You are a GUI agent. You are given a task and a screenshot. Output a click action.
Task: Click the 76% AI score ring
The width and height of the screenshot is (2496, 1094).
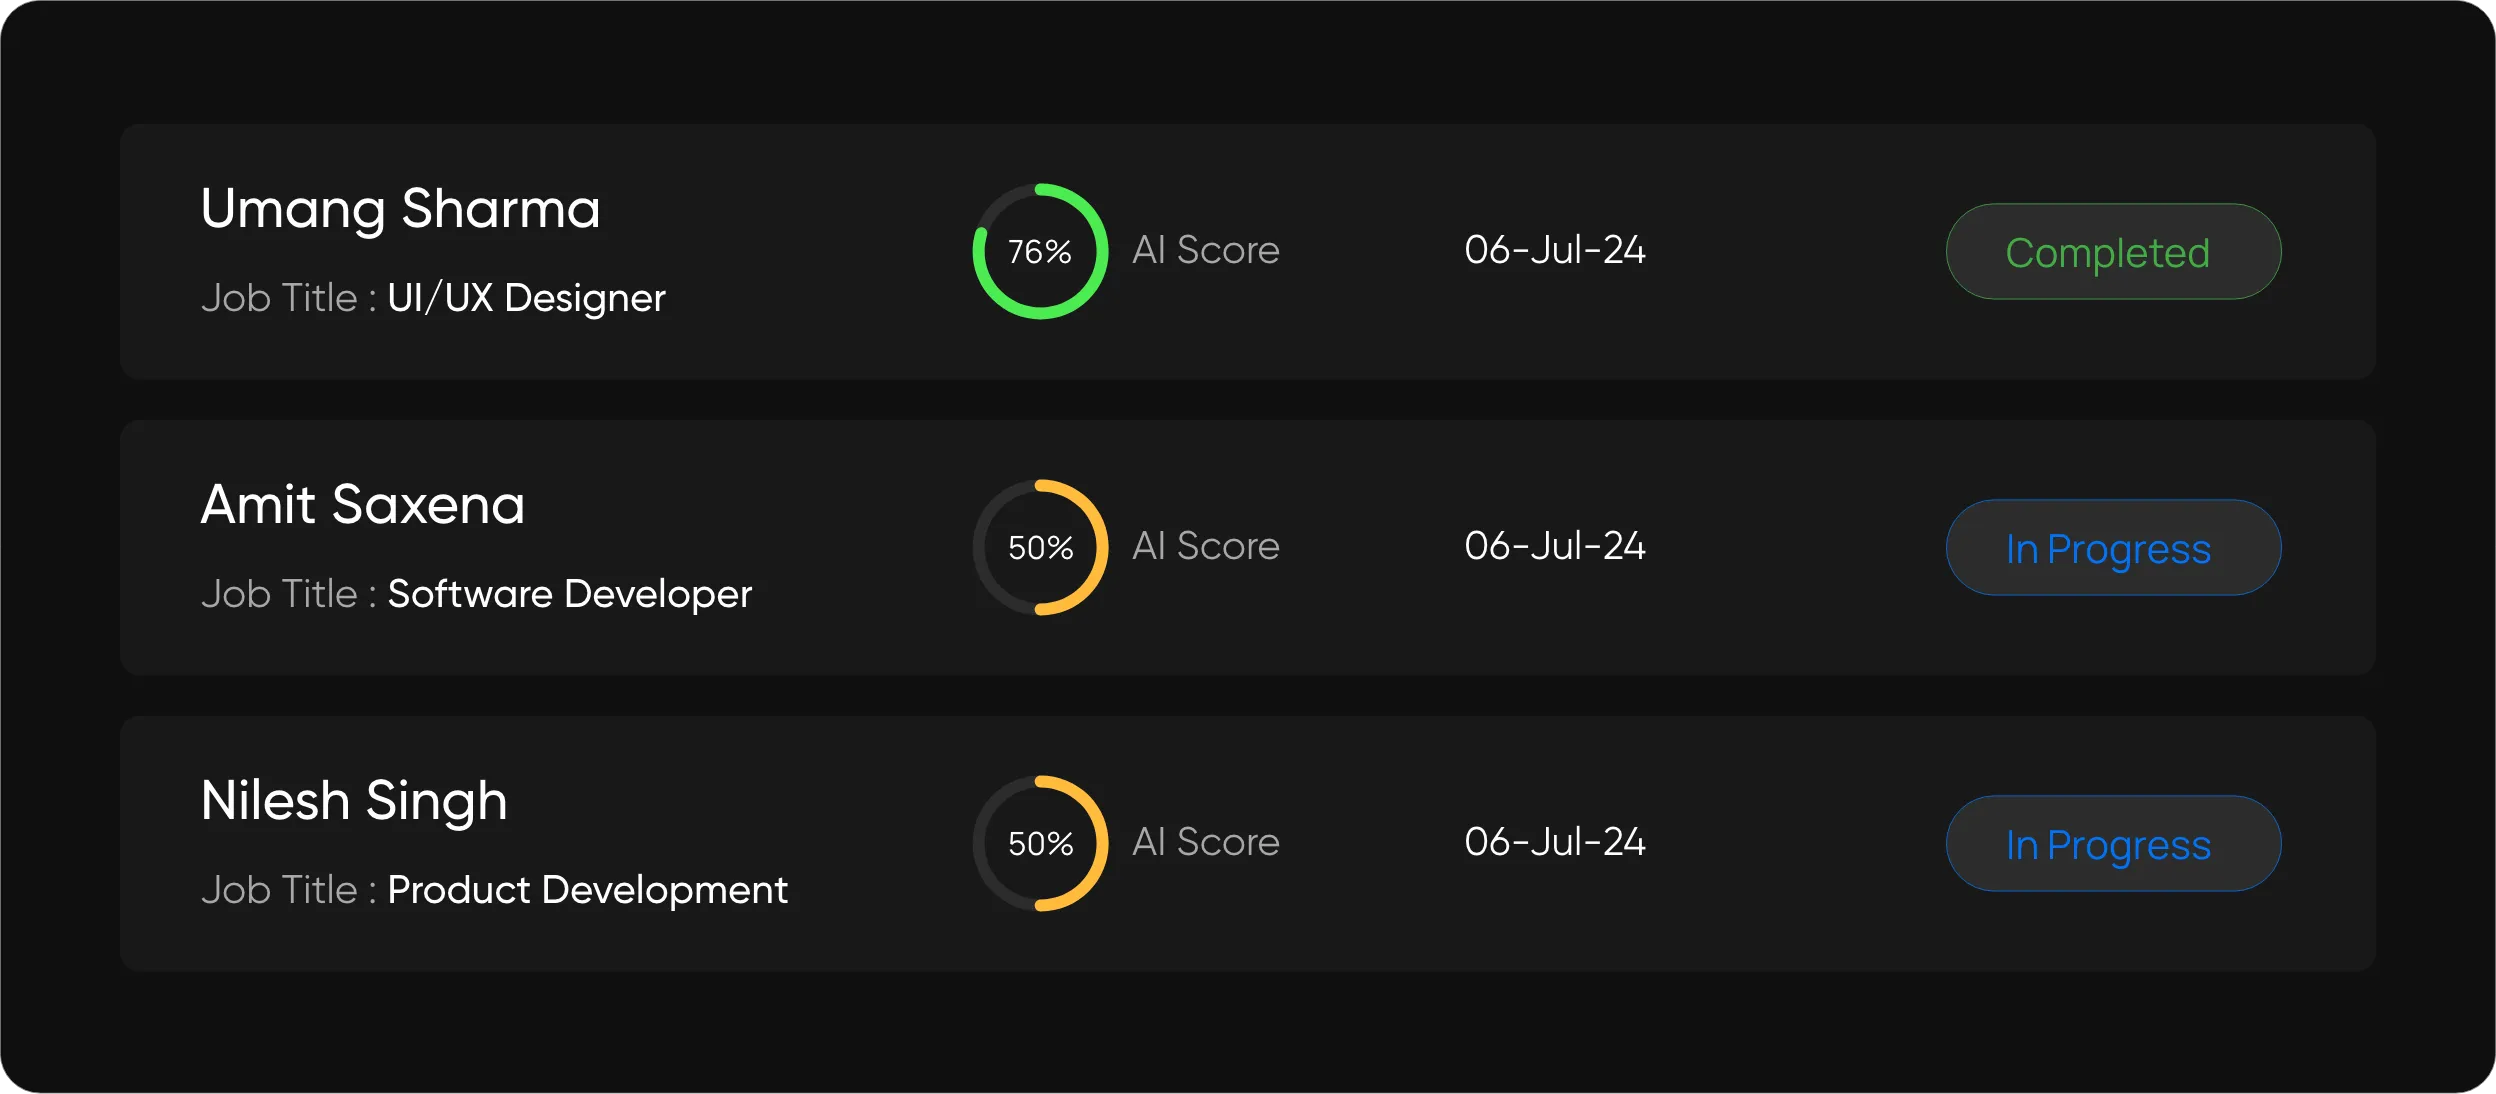1040,251
